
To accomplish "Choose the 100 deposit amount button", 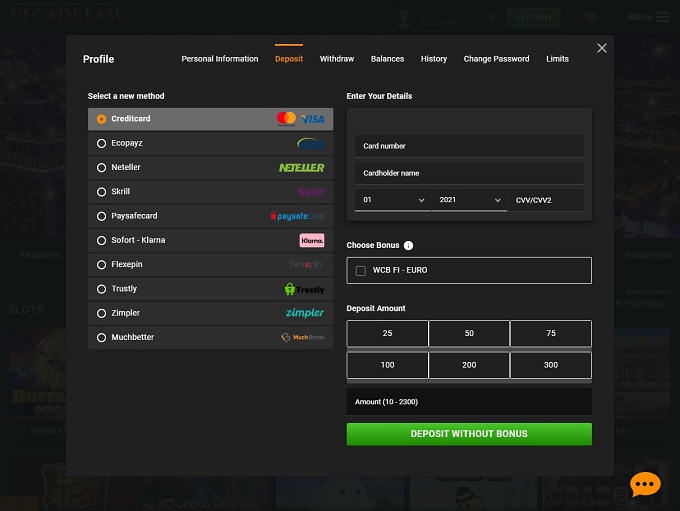I will (387, 365).
